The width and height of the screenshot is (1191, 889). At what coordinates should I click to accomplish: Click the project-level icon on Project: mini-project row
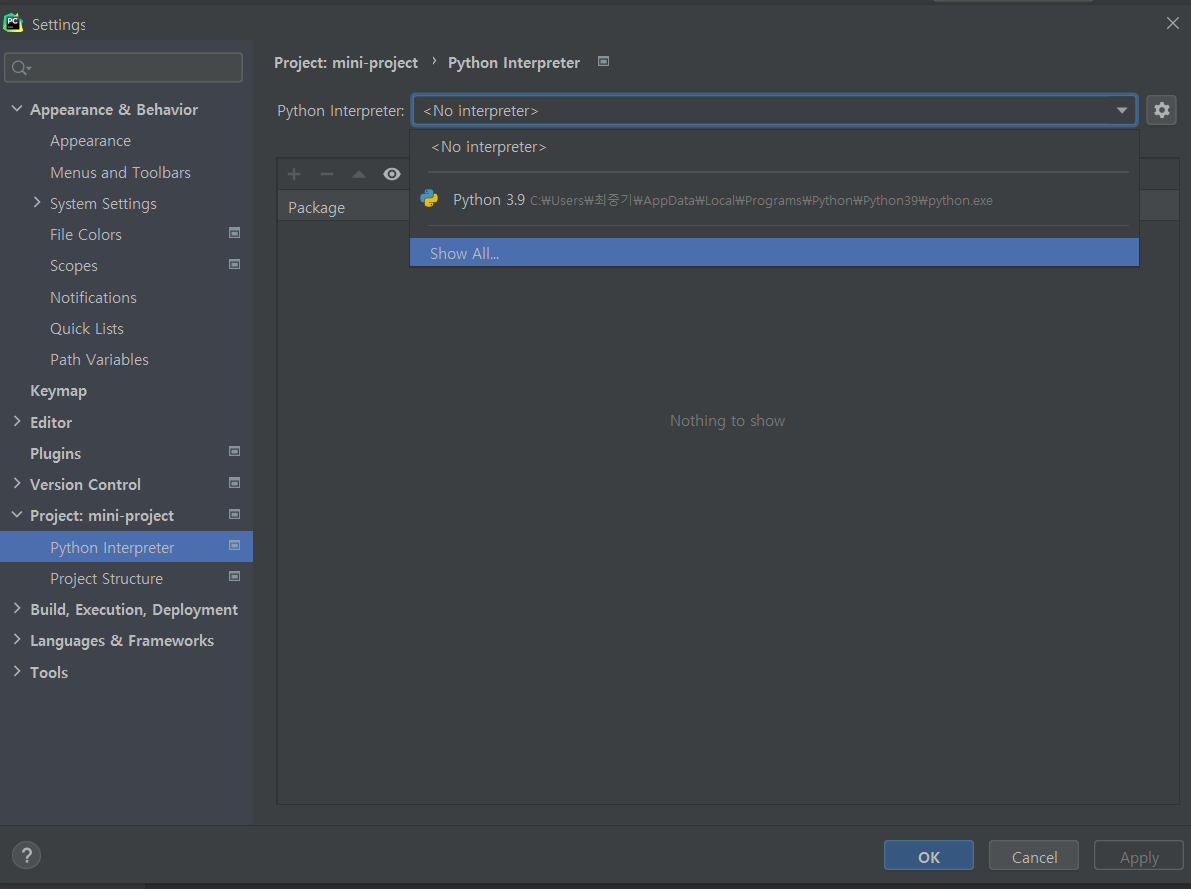[235, 514]
